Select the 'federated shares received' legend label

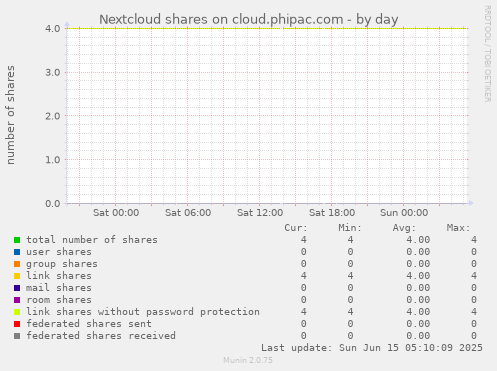tap(101, 336)
